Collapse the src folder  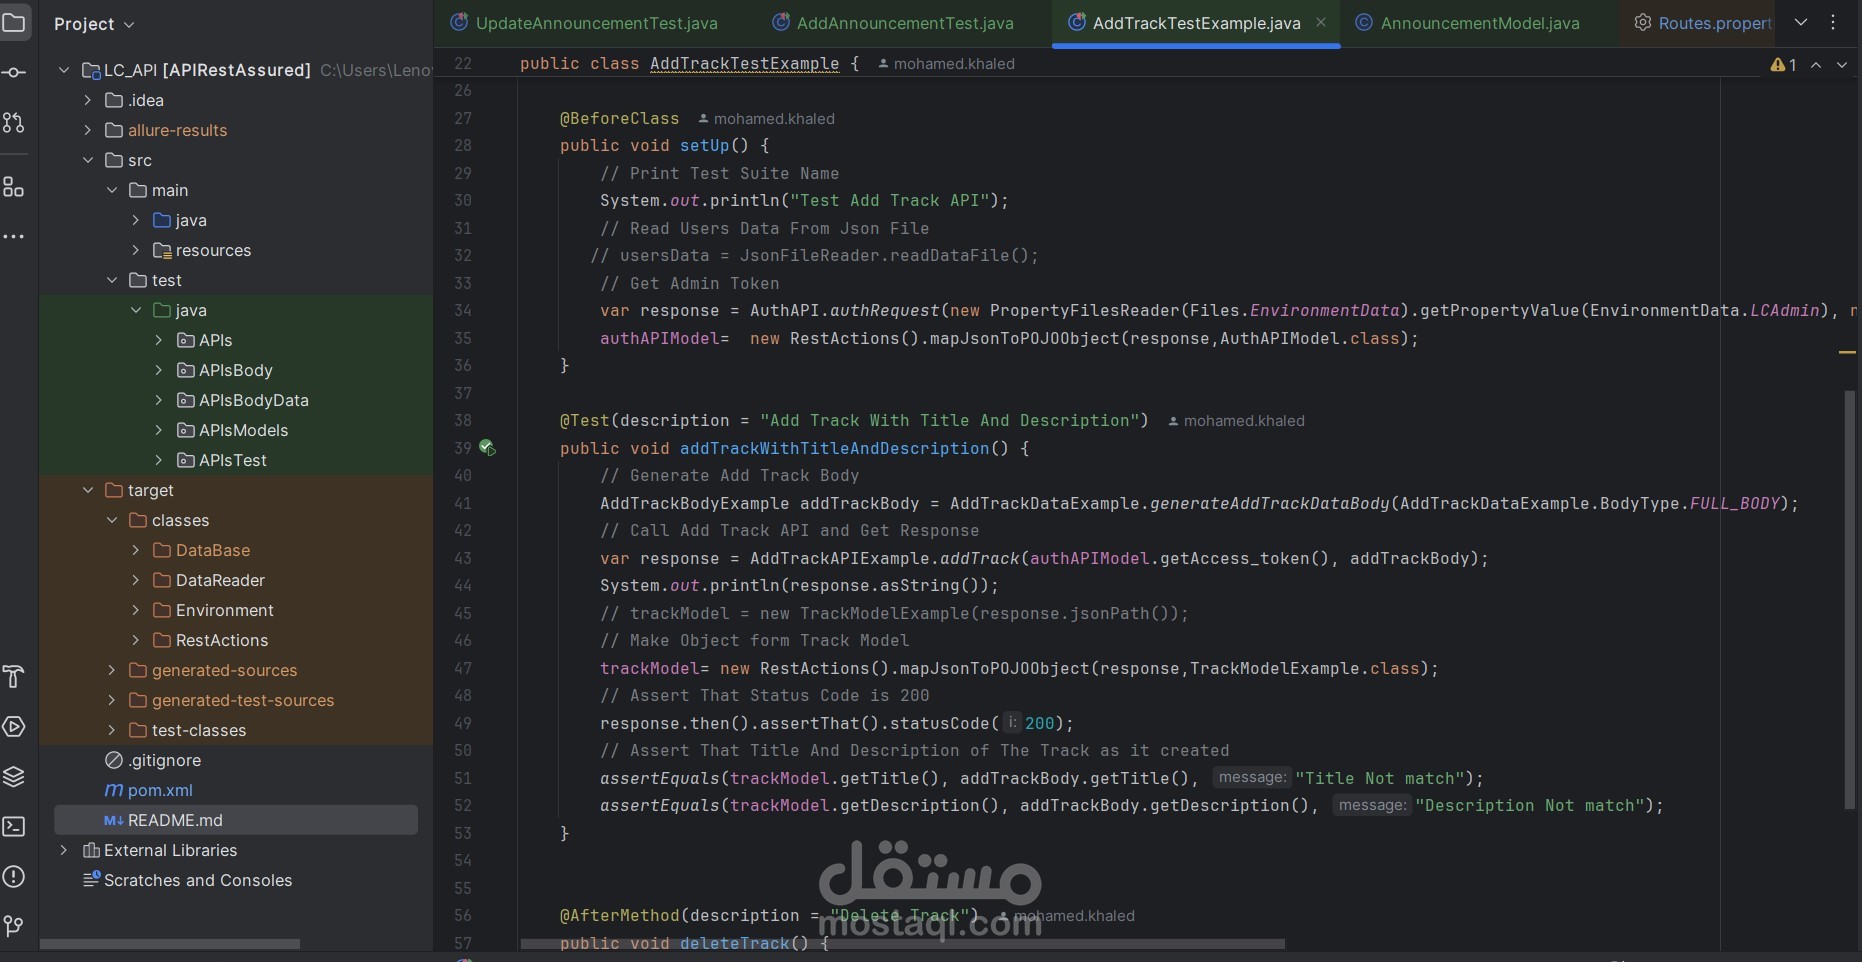click(88, 160)
